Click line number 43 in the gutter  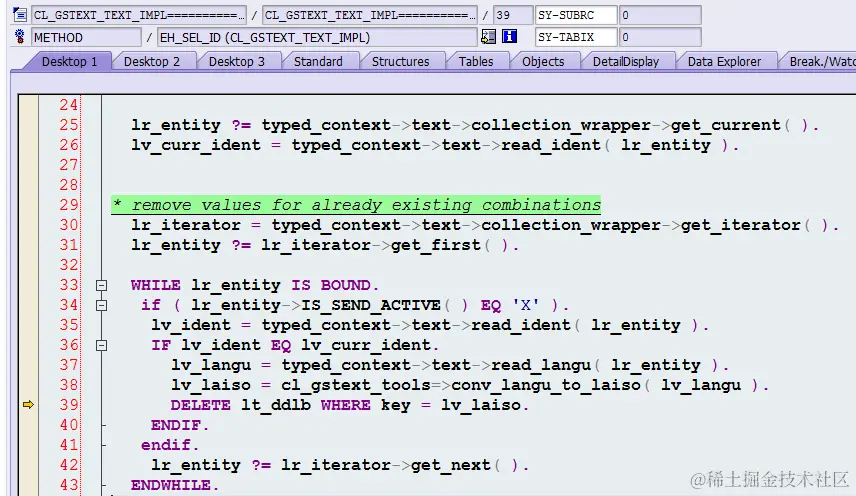click(x=69, y=485)
